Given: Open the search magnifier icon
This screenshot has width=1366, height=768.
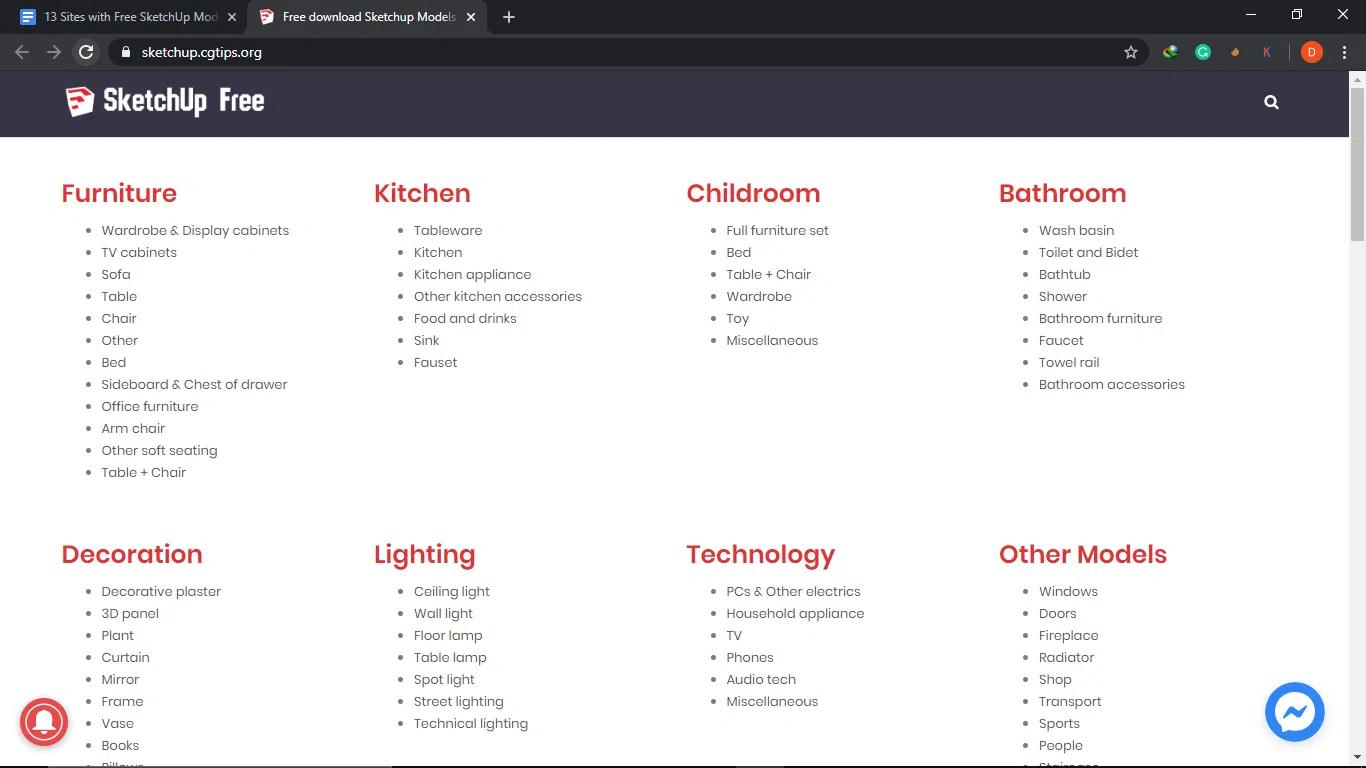Looking at the screenshot, I should pyautogui.click(x=1271, y=101).
